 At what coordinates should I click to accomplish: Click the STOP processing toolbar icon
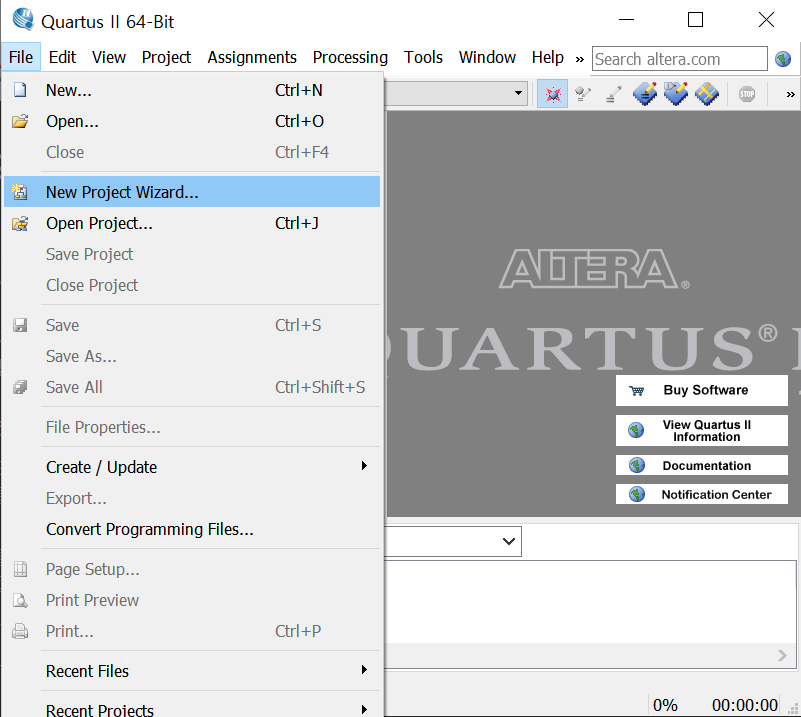tap(747, 94)
